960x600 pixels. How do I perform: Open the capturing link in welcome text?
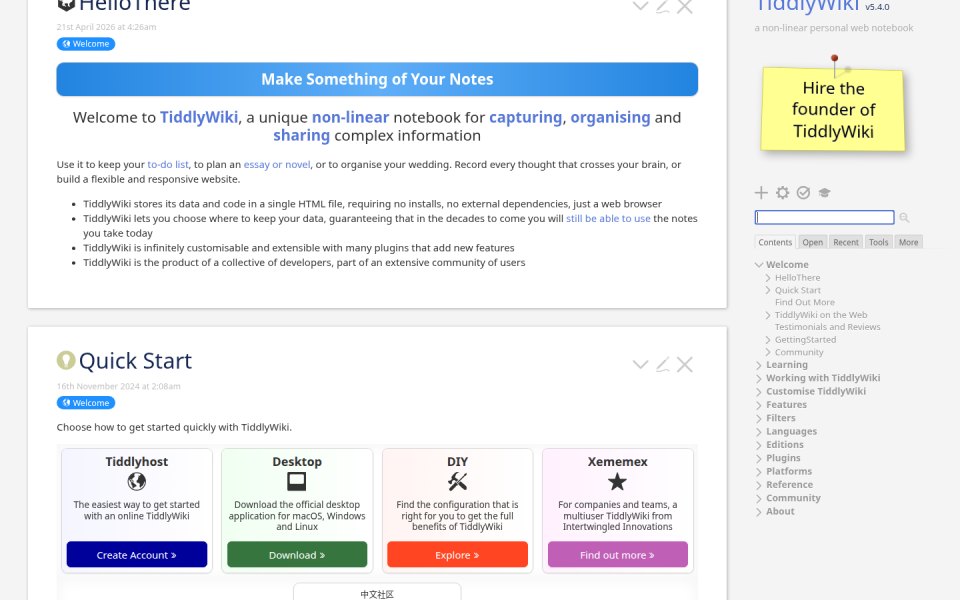[525, 117]
